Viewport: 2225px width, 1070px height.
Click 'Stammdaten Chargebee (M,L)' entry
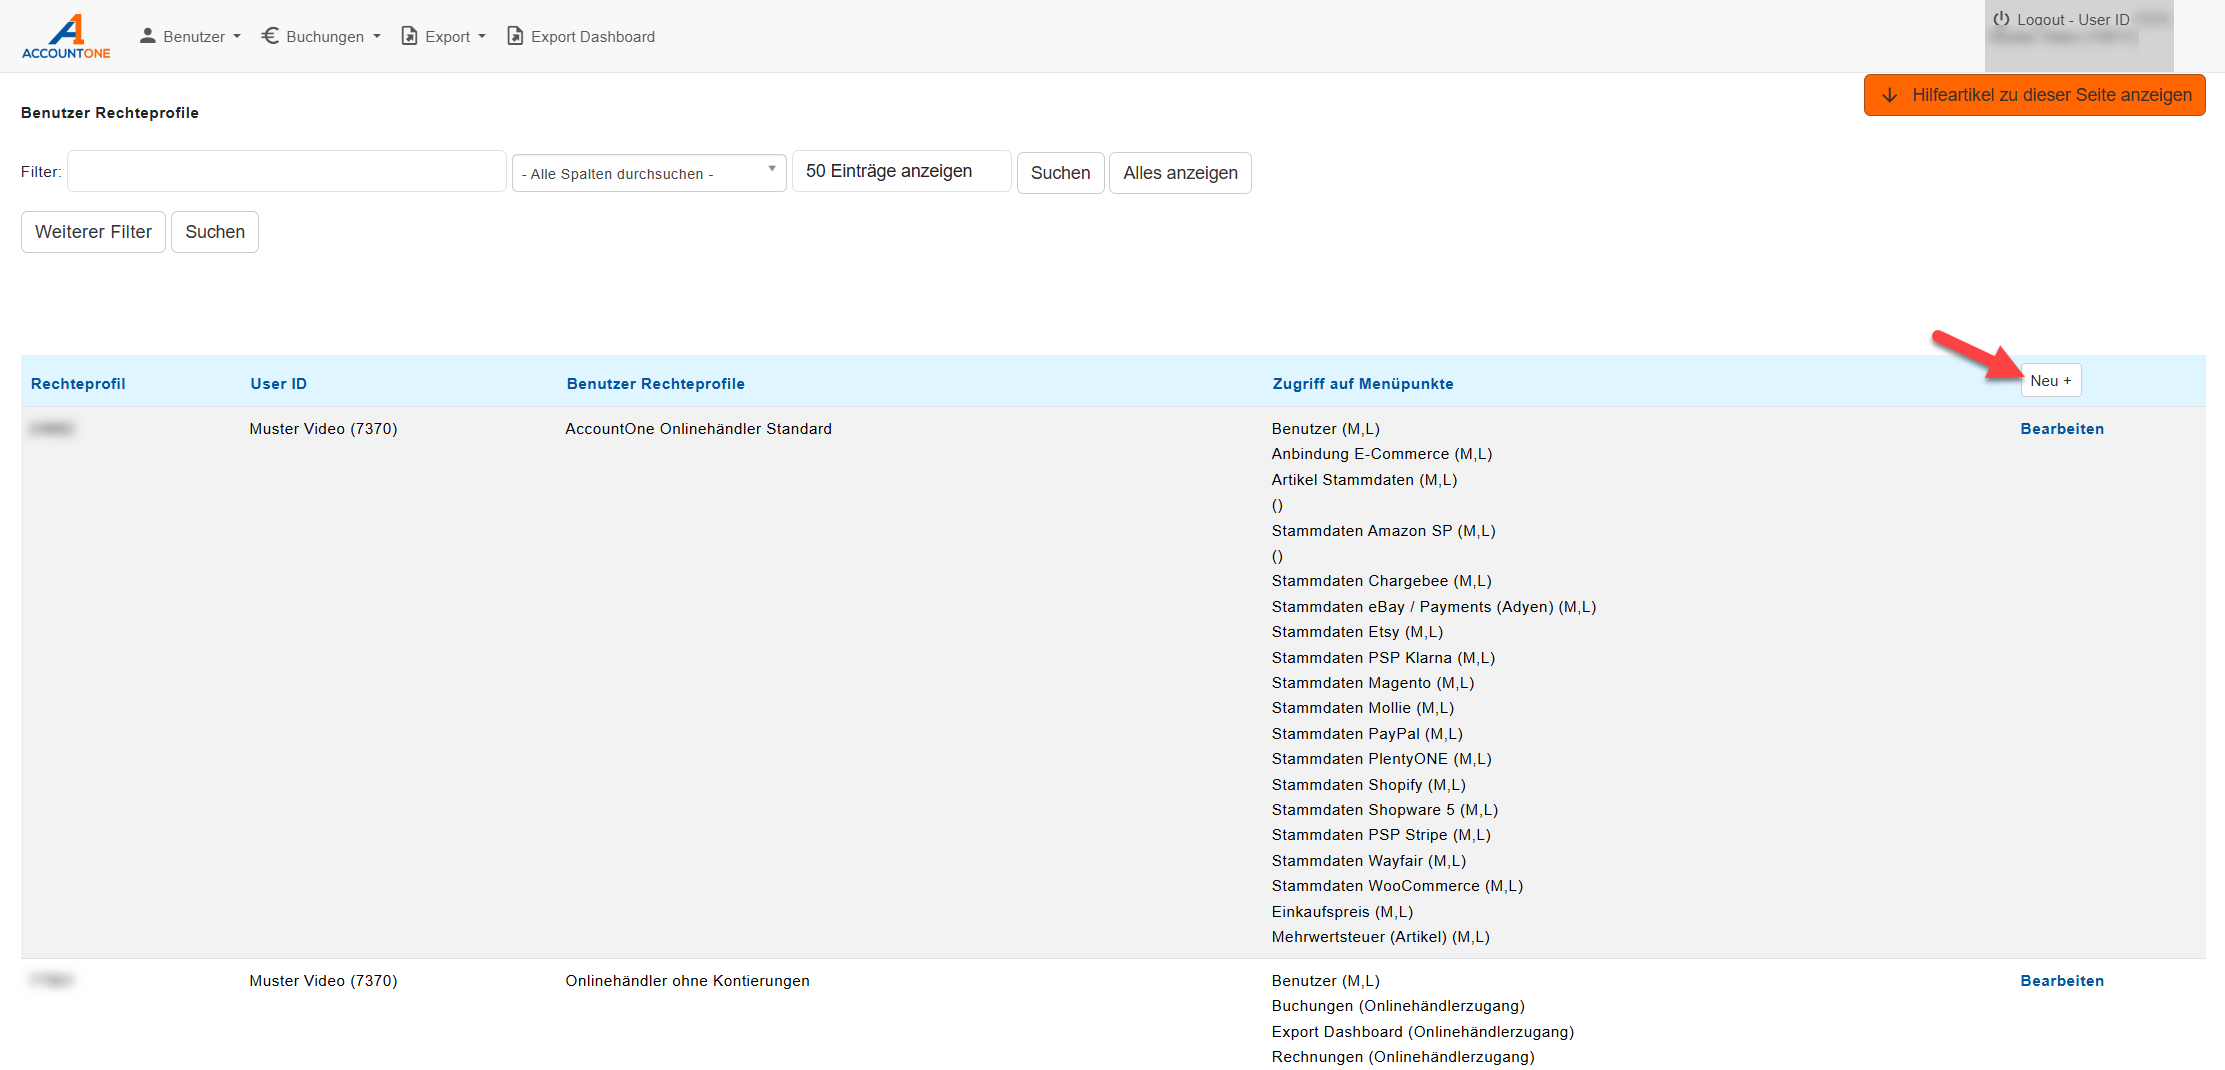tap(1381, 581)
